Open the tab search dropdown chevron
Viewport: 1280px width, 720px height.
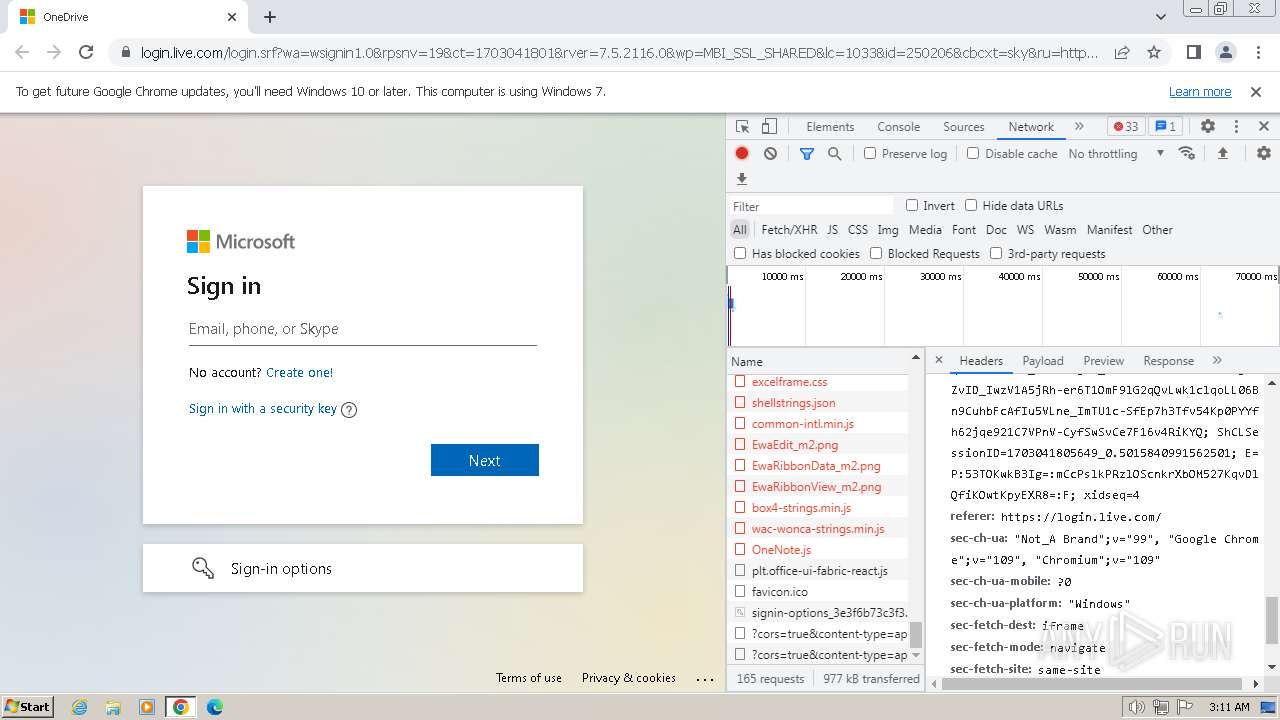[1161, 17]
